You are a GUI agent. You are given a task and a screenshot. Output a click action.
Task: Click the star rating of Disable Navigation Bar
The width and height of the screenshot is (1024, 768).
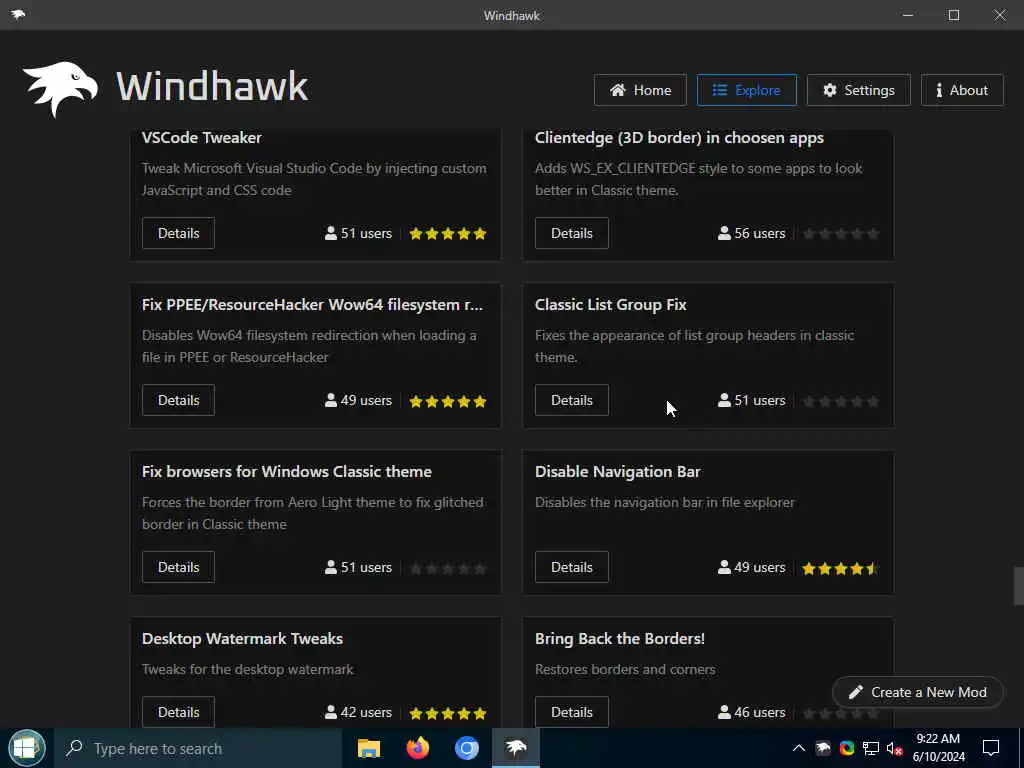pos(840,568)
